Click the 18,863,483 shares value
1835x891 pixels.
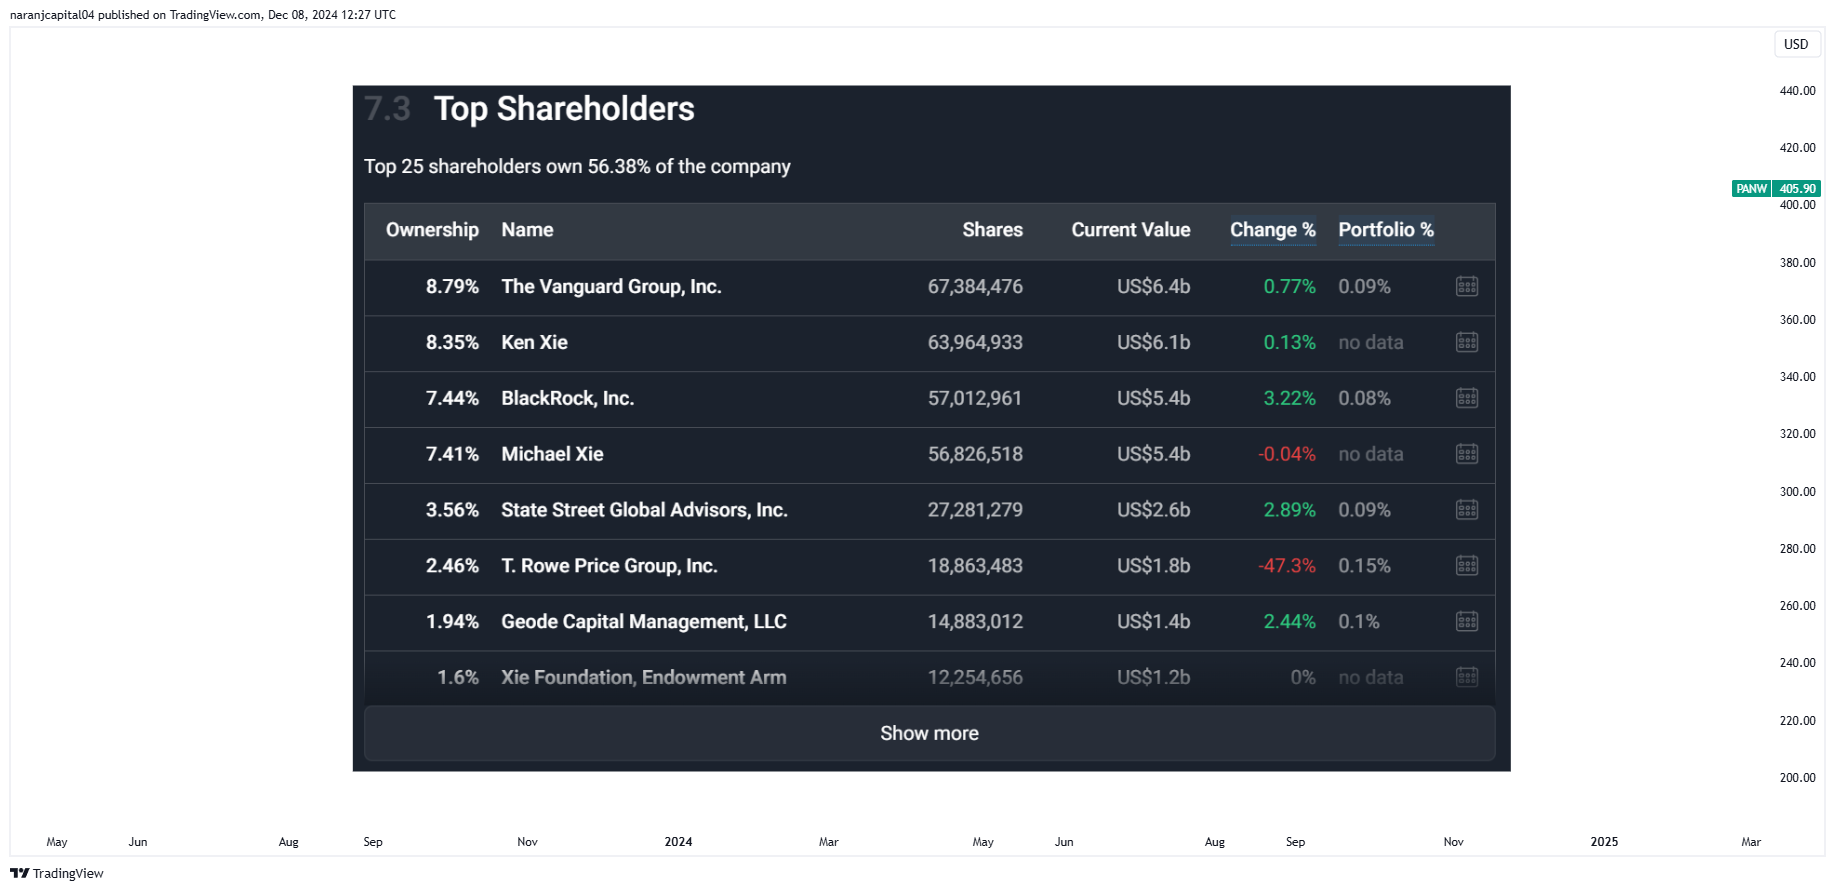975,567
